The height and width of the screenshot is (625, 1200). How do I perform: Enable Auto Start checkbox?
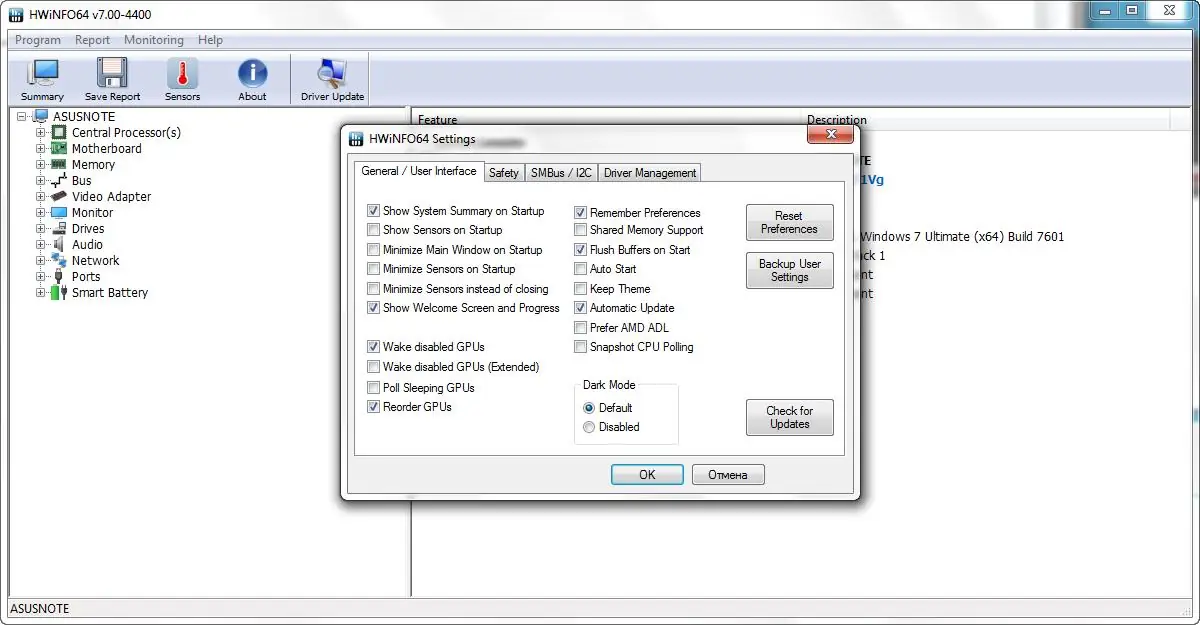(581, 269)
